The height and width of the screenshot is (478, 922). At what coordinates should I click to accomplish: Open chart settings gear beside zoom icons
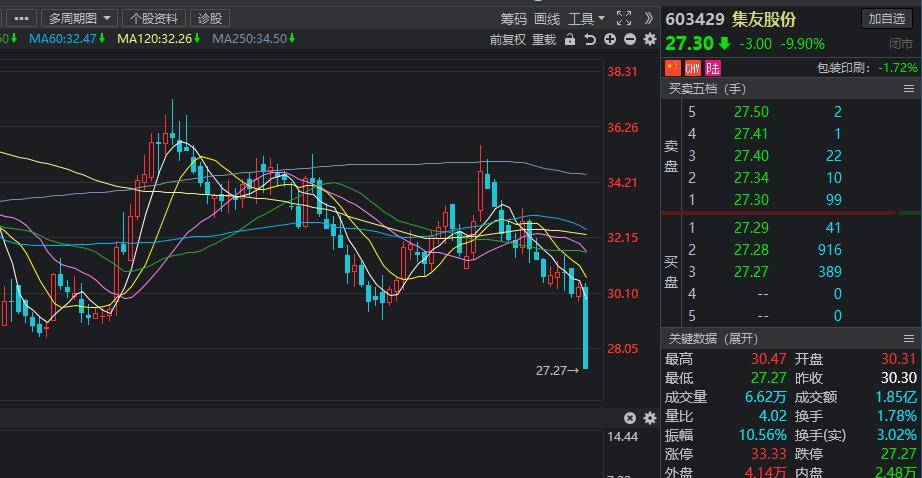650,39
